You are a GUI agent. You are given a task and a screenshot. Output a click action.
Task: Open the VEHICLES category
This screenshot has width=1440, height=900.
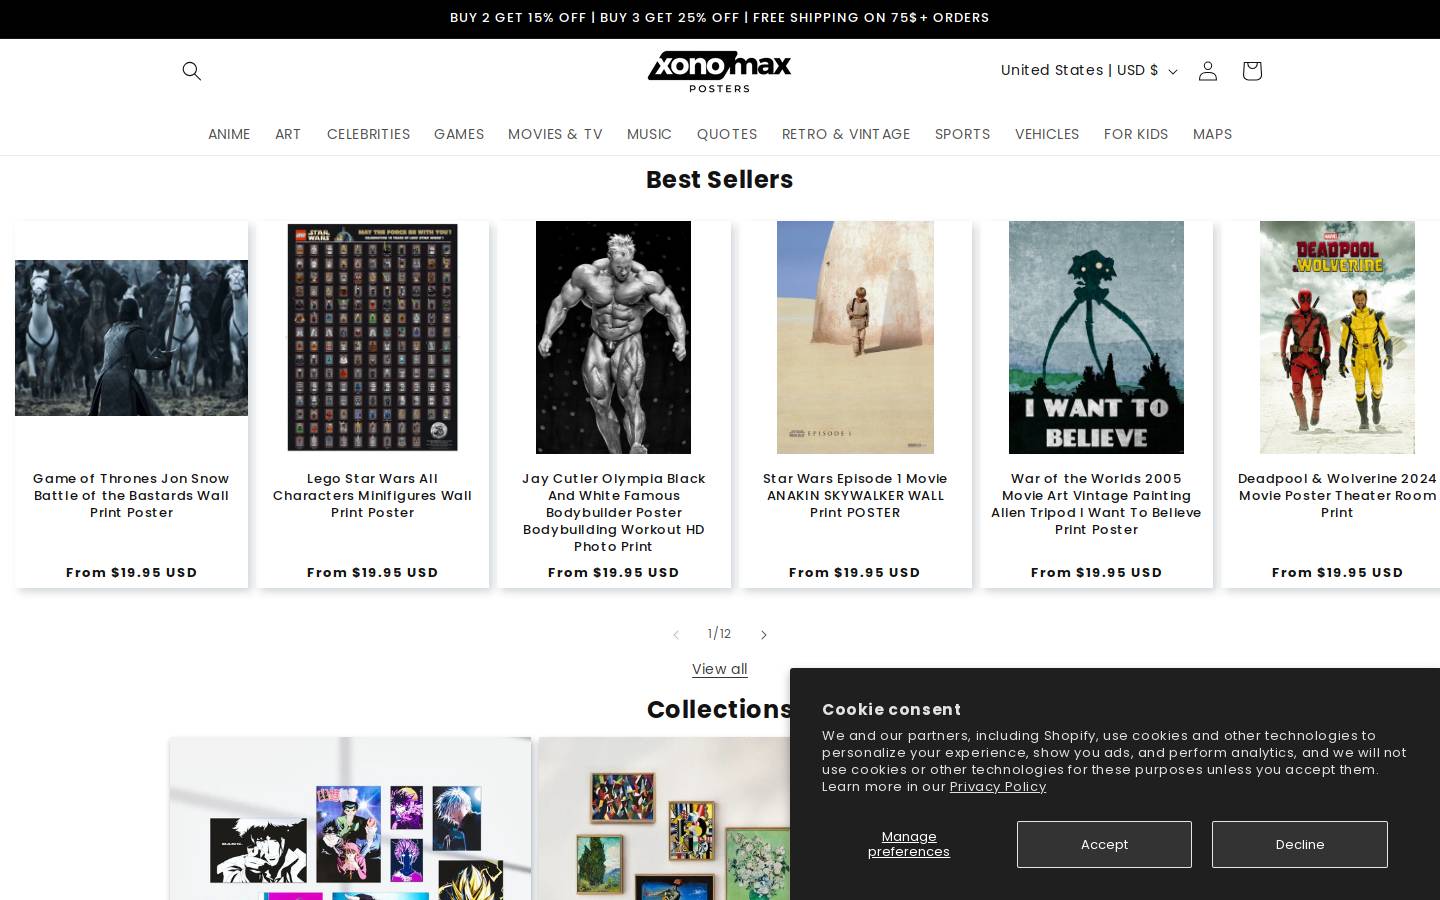pyautogui.click(x=1047, y=134)
